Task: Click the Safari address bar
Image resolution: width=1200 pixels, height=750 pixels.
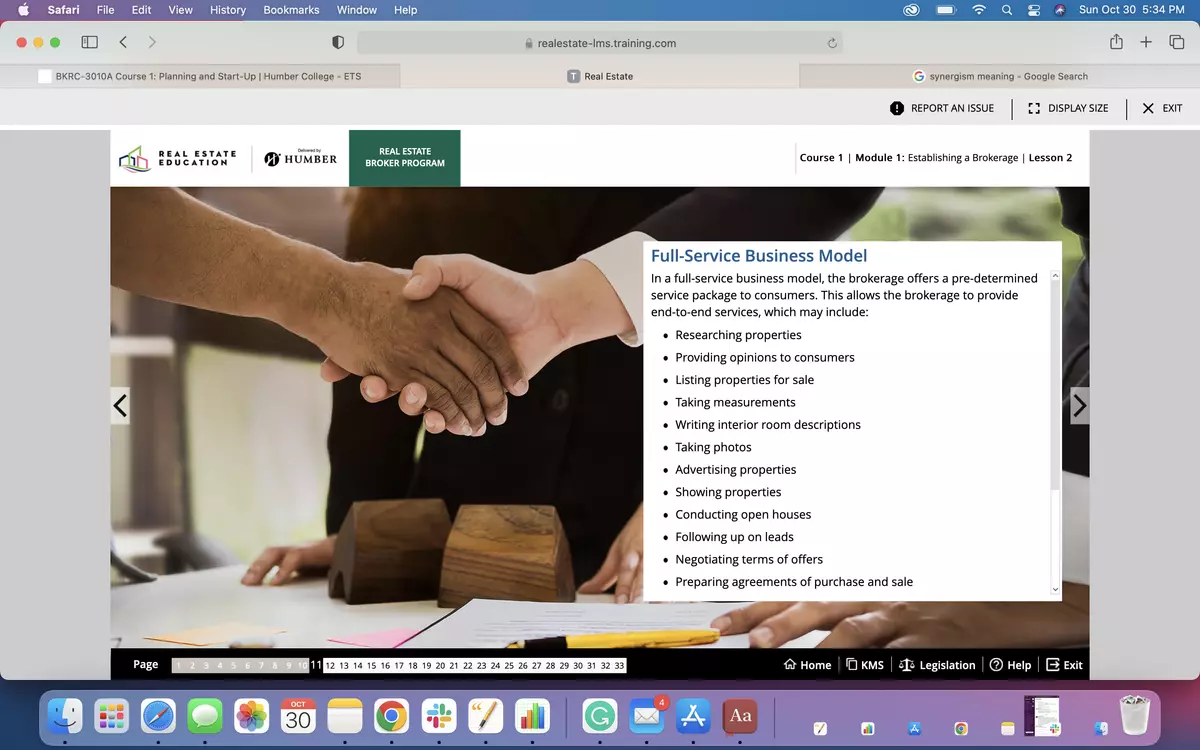Action: tap(600, 43)
